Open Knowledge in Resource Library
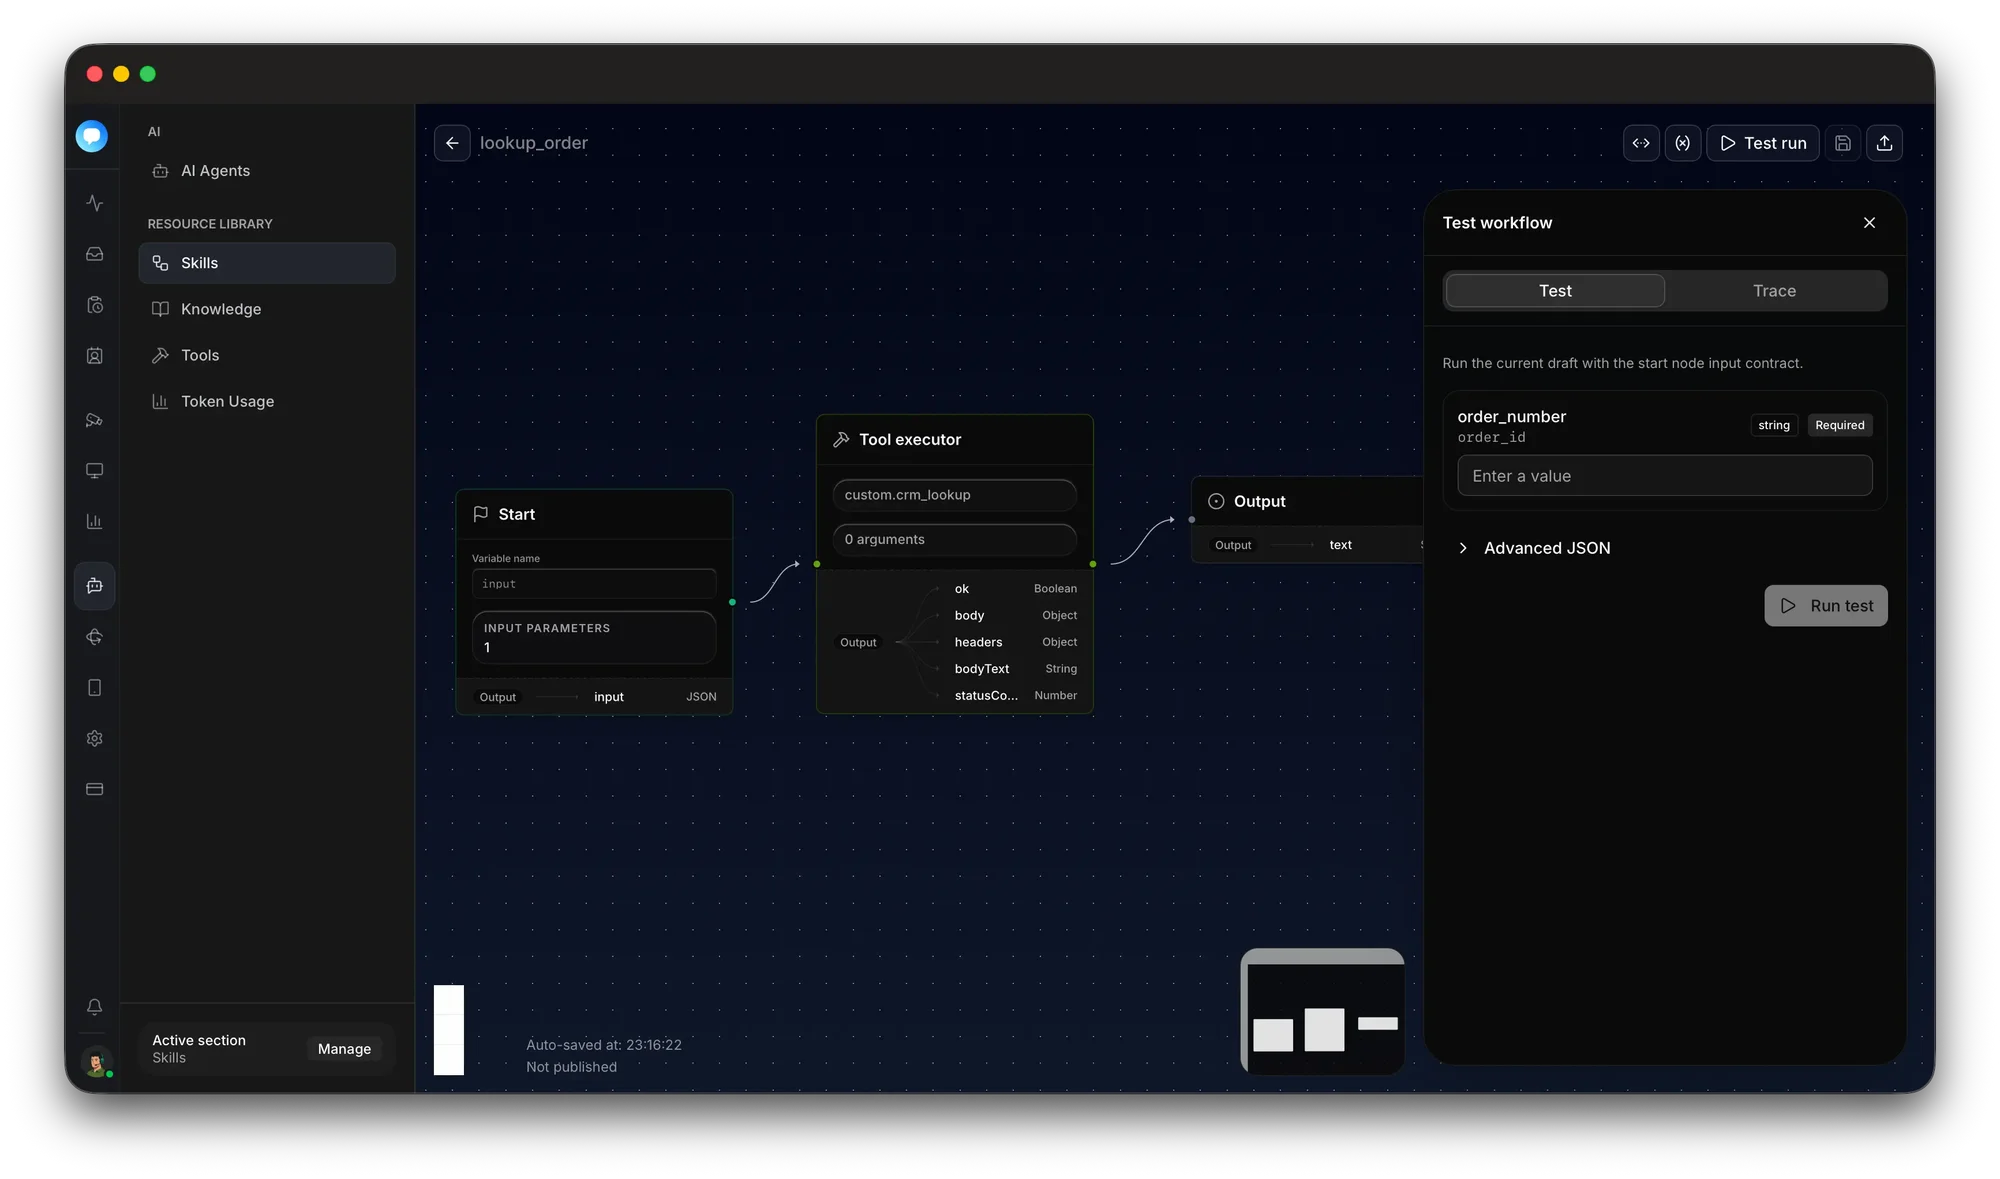 (x=267, y=309)
